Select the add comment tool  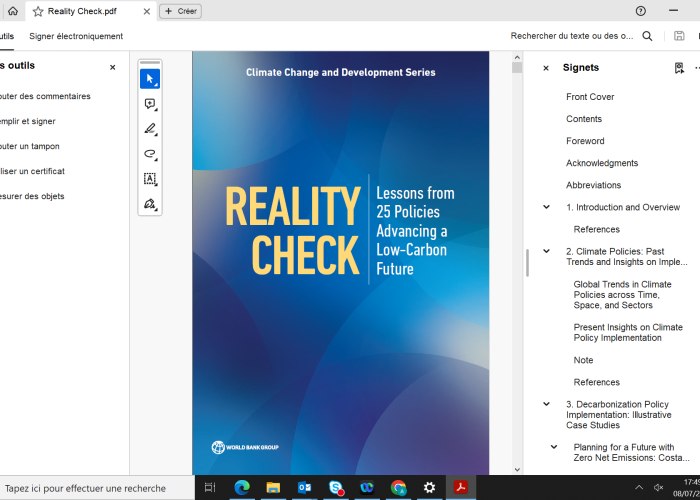150,104
